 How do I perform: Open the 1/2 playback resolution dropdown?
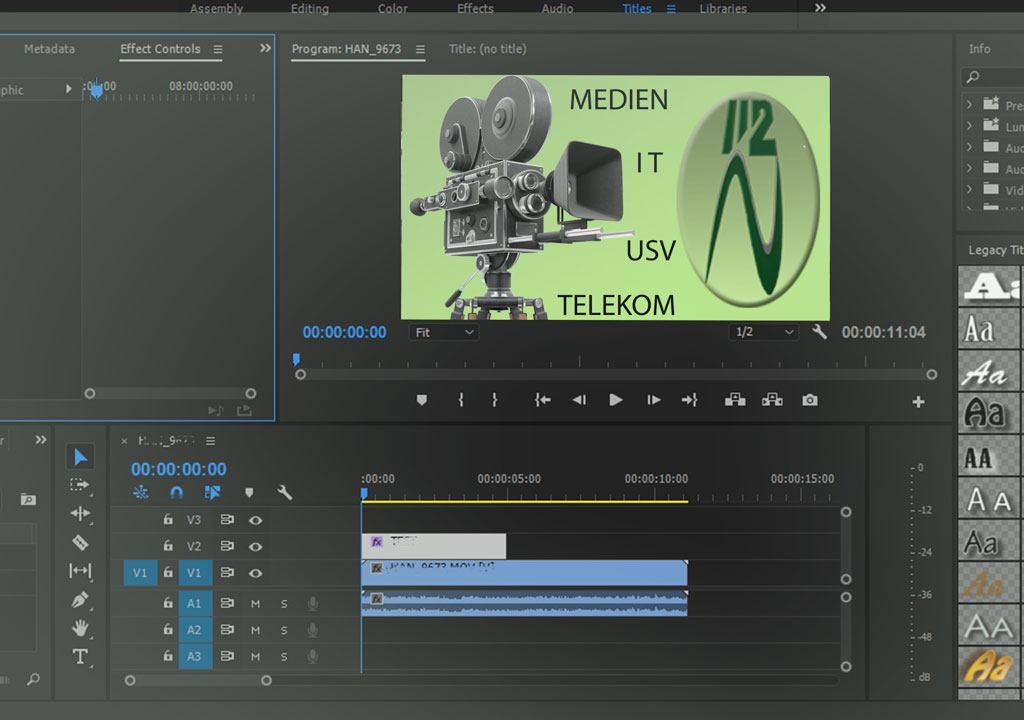tap(764, 332)
